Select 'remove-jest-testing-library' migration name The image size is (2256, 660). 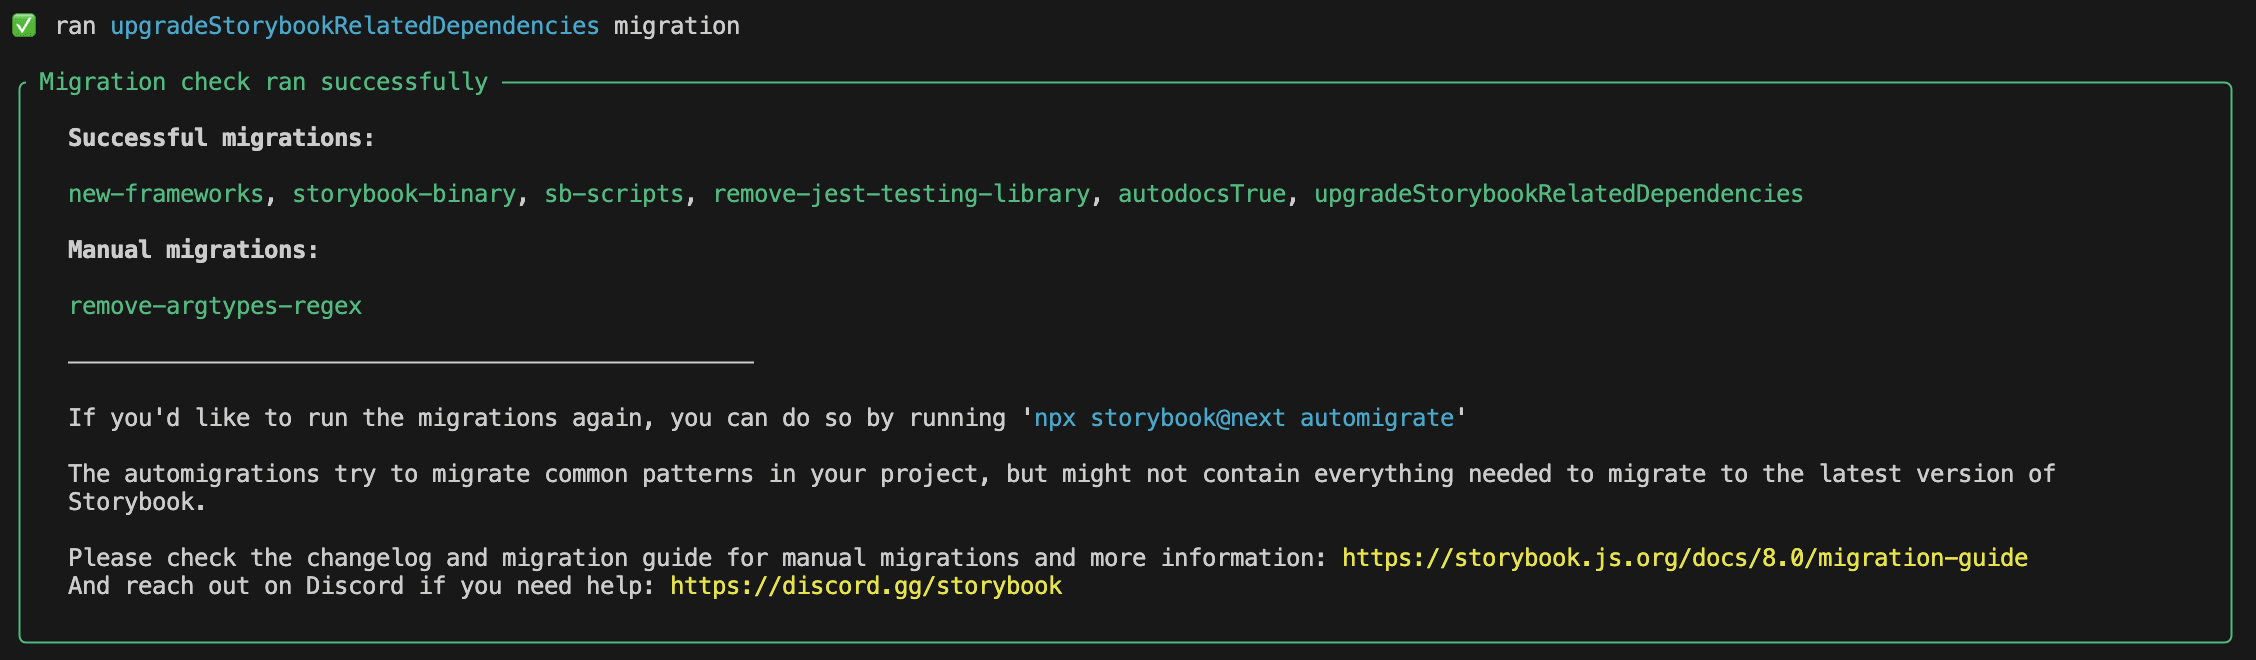[901, 194]
